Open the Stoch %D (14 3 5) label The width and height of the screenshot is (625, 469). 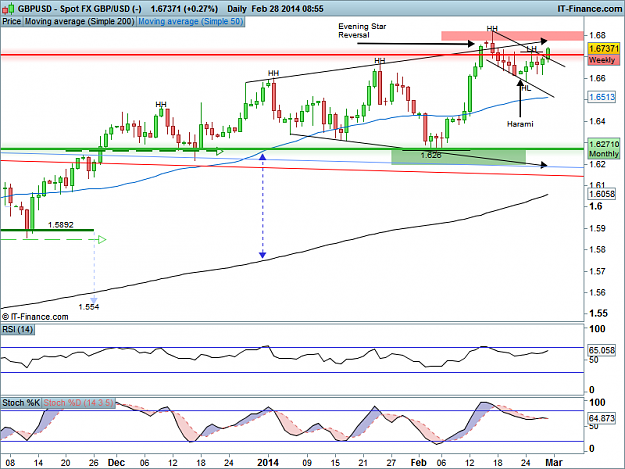coord(78,403)
